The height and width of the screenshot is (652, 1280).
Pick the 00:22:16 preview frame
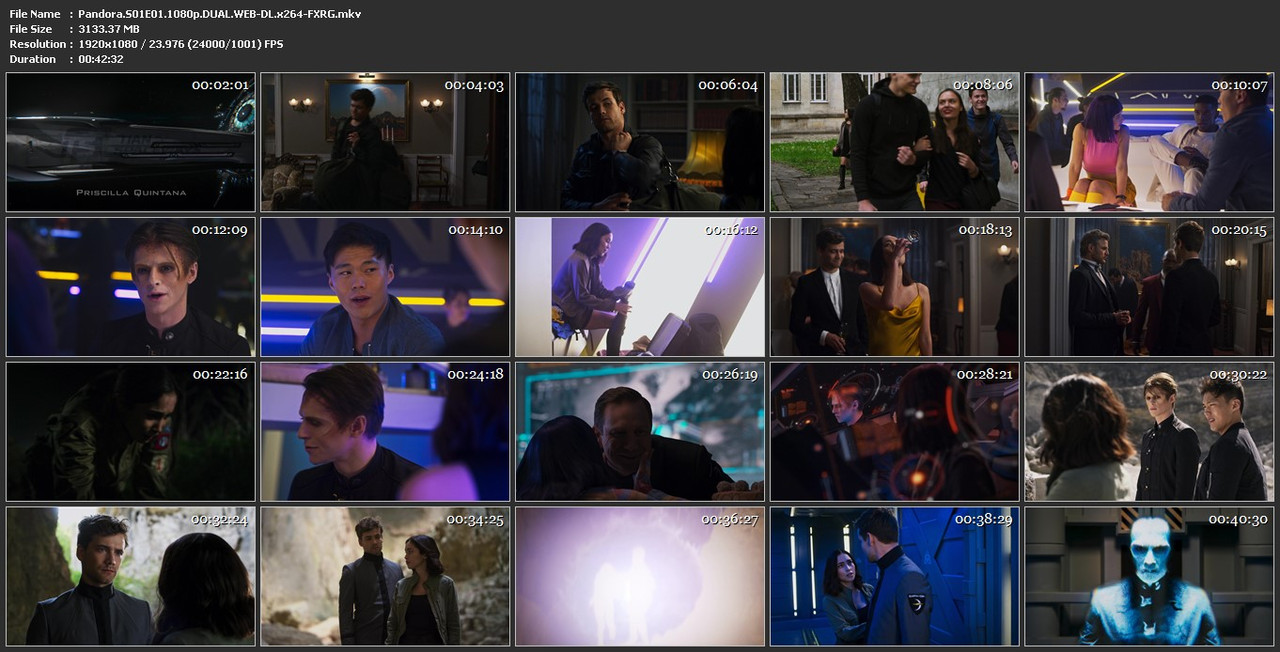pos(130,431)
